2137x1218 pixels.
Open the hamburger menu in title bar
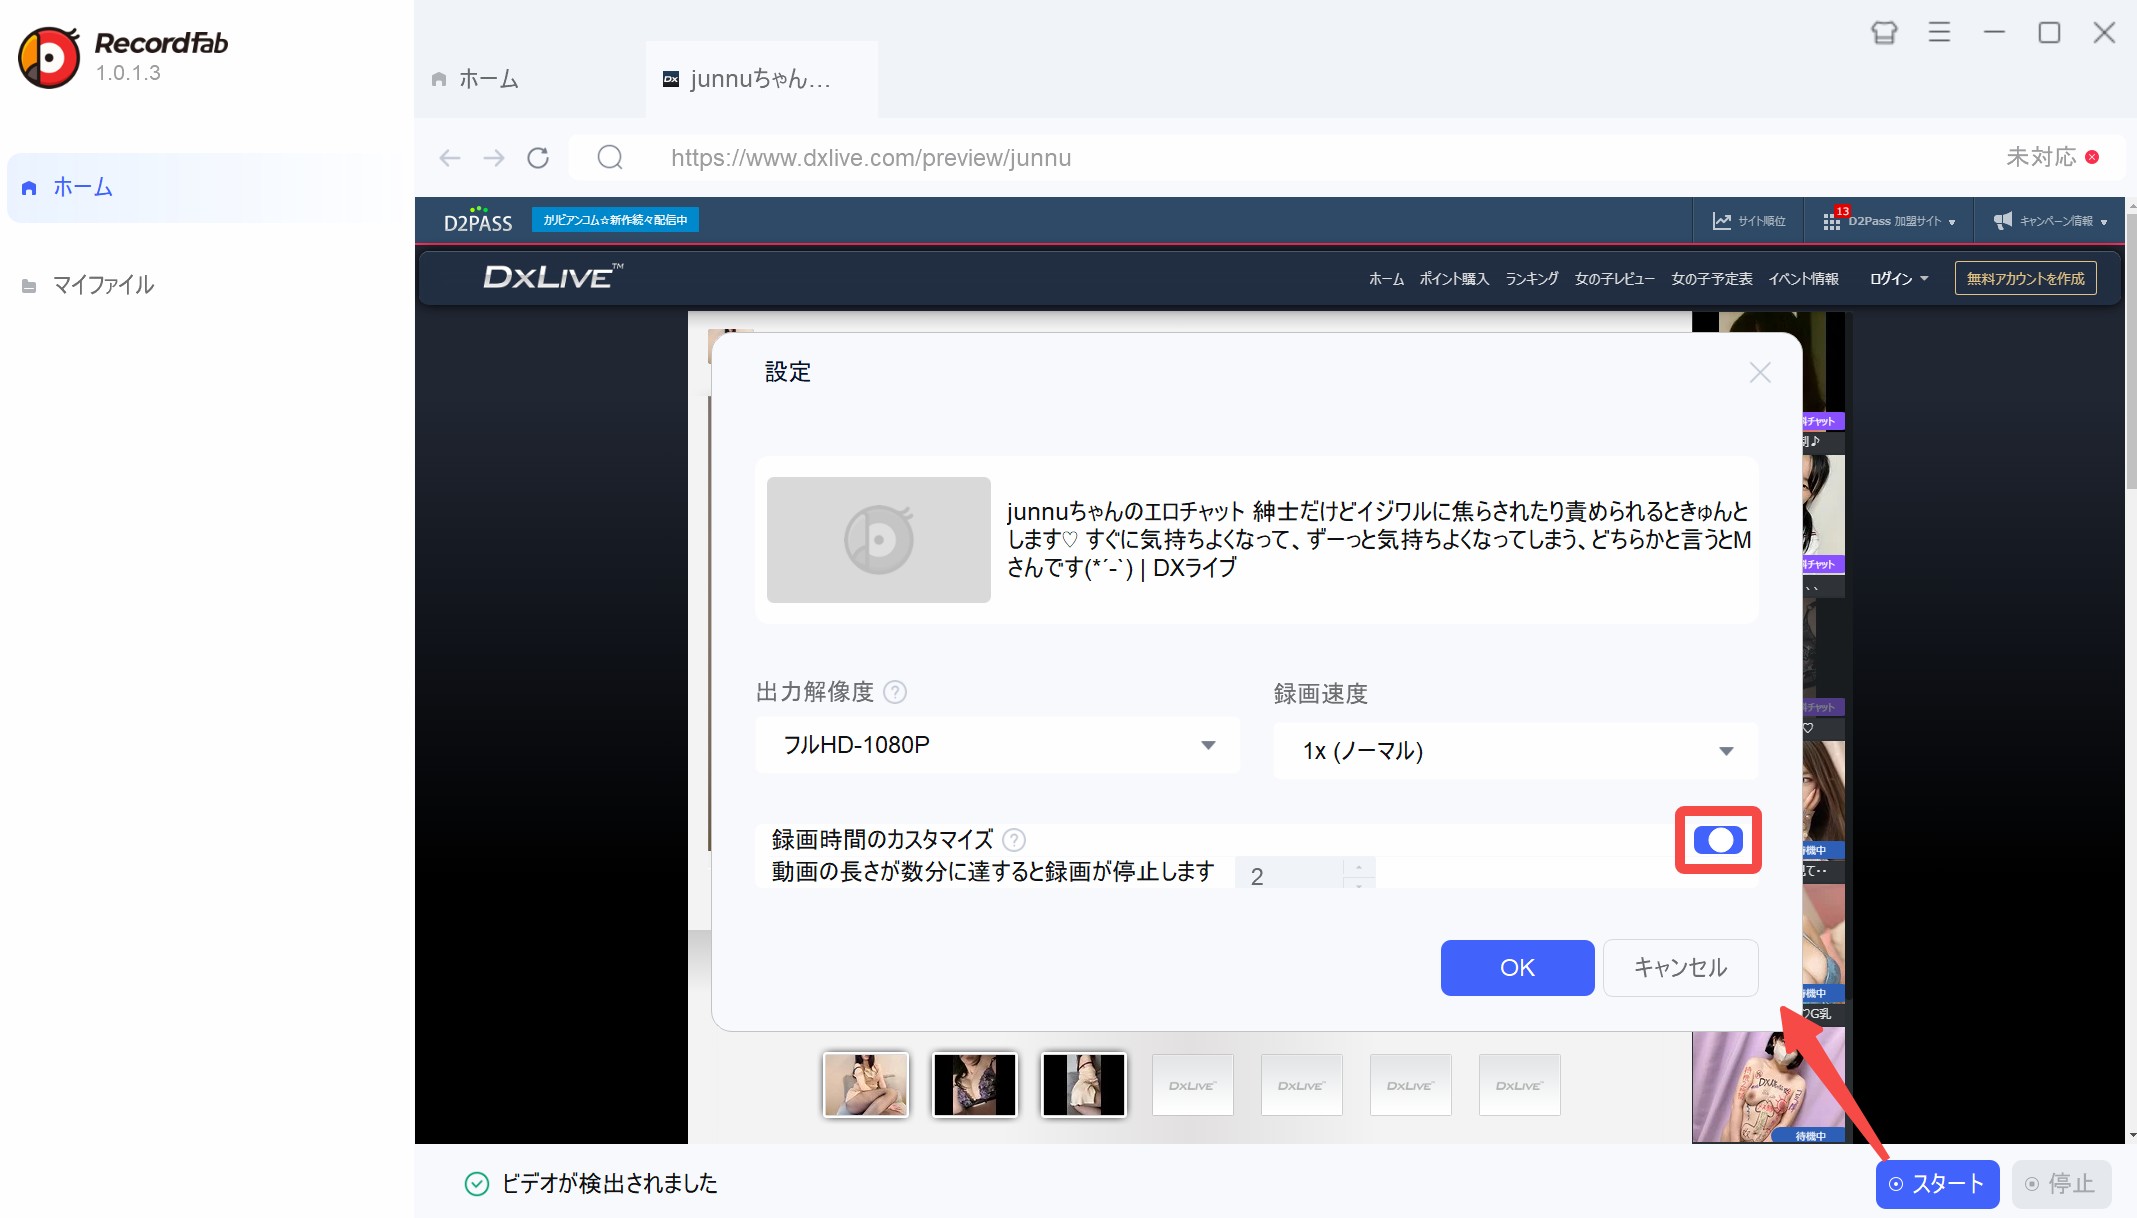click(x=1939, y=33)
